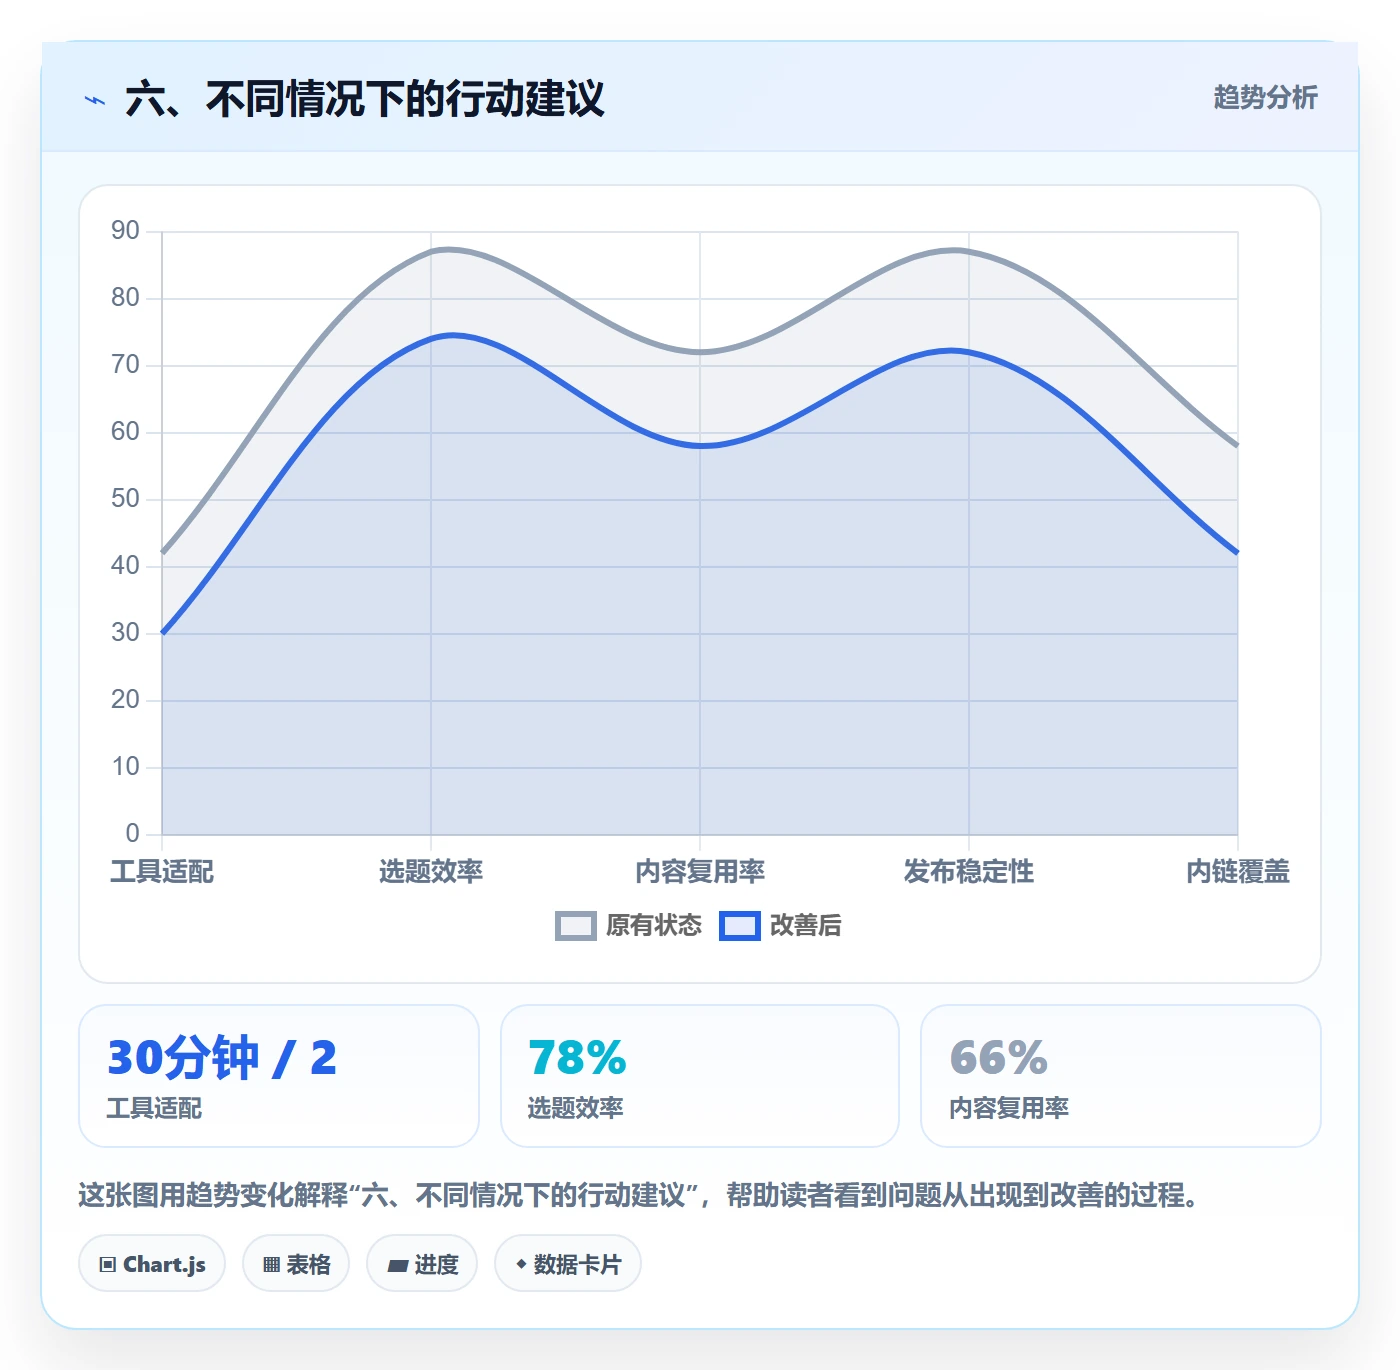The height and width of the screenshot is (1370, 1400).
Task: Toggle the 原有状态 legend swatch
Action: tap(576, 926)
